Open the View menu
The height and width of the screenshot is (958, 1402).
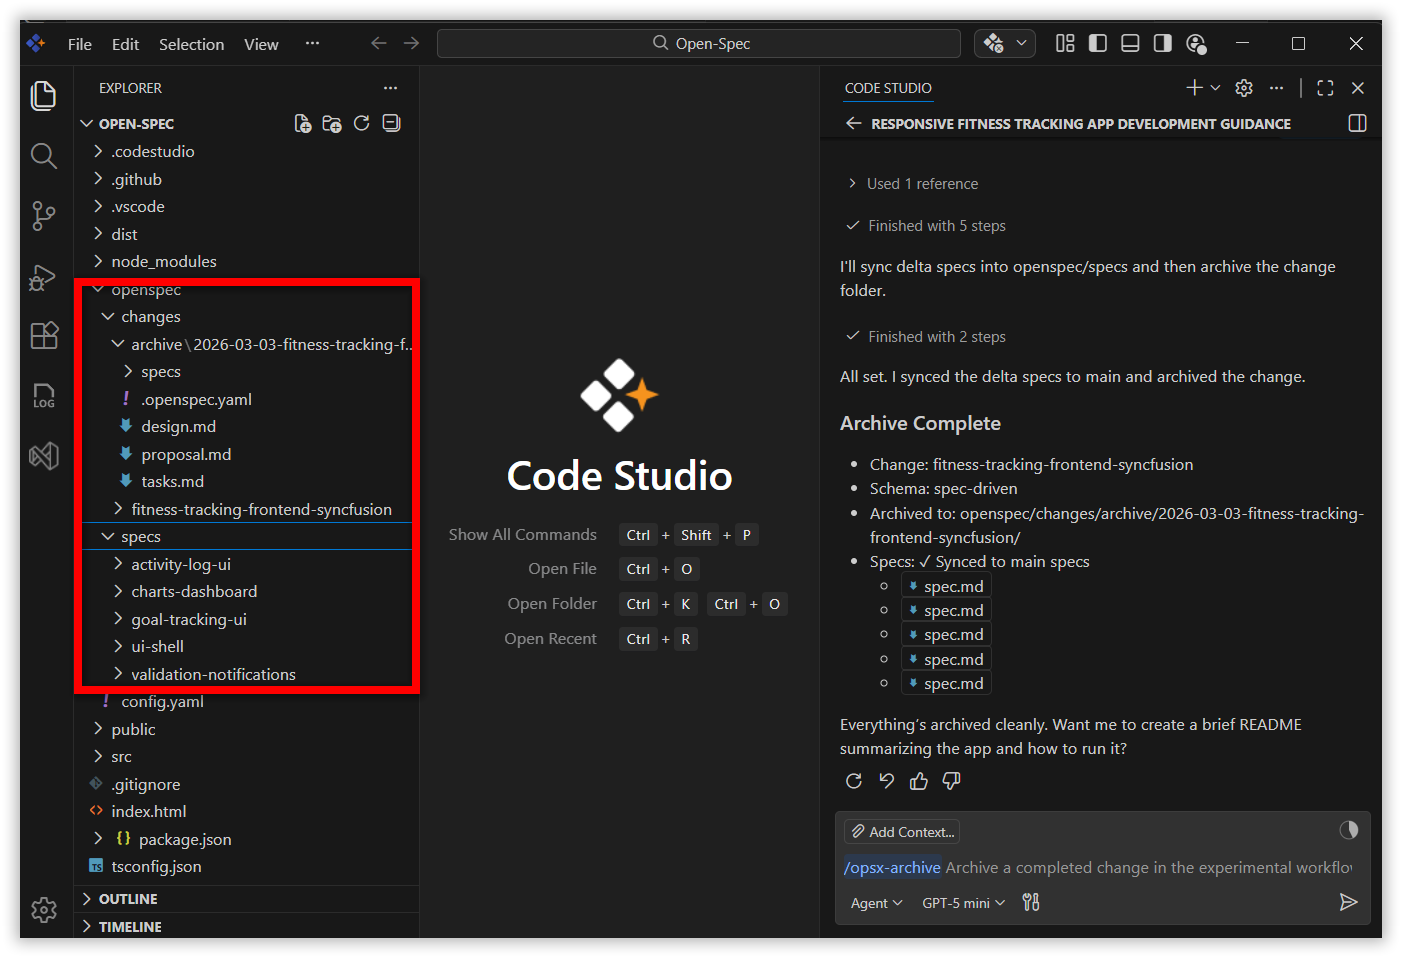coord(261,44)
